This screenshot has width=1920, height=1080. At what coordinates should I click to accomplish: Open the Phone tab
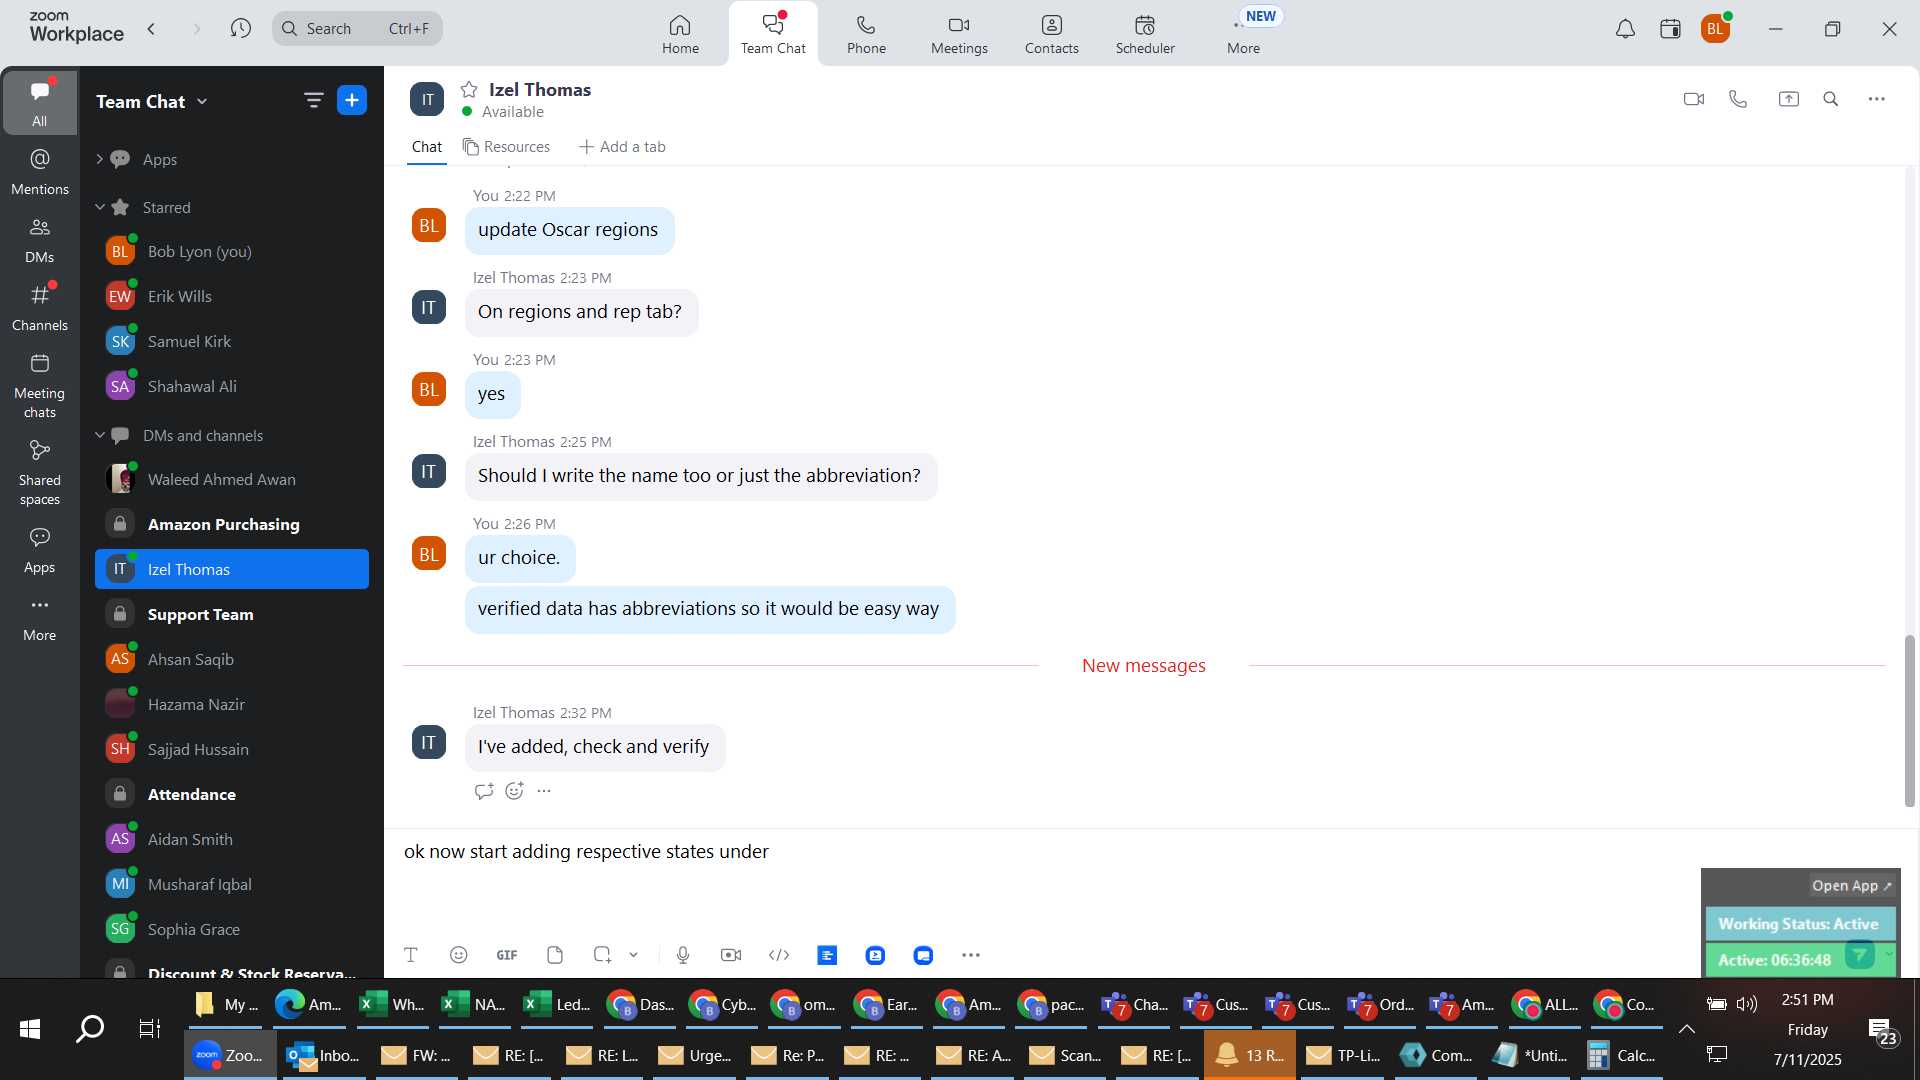(866, 34)
